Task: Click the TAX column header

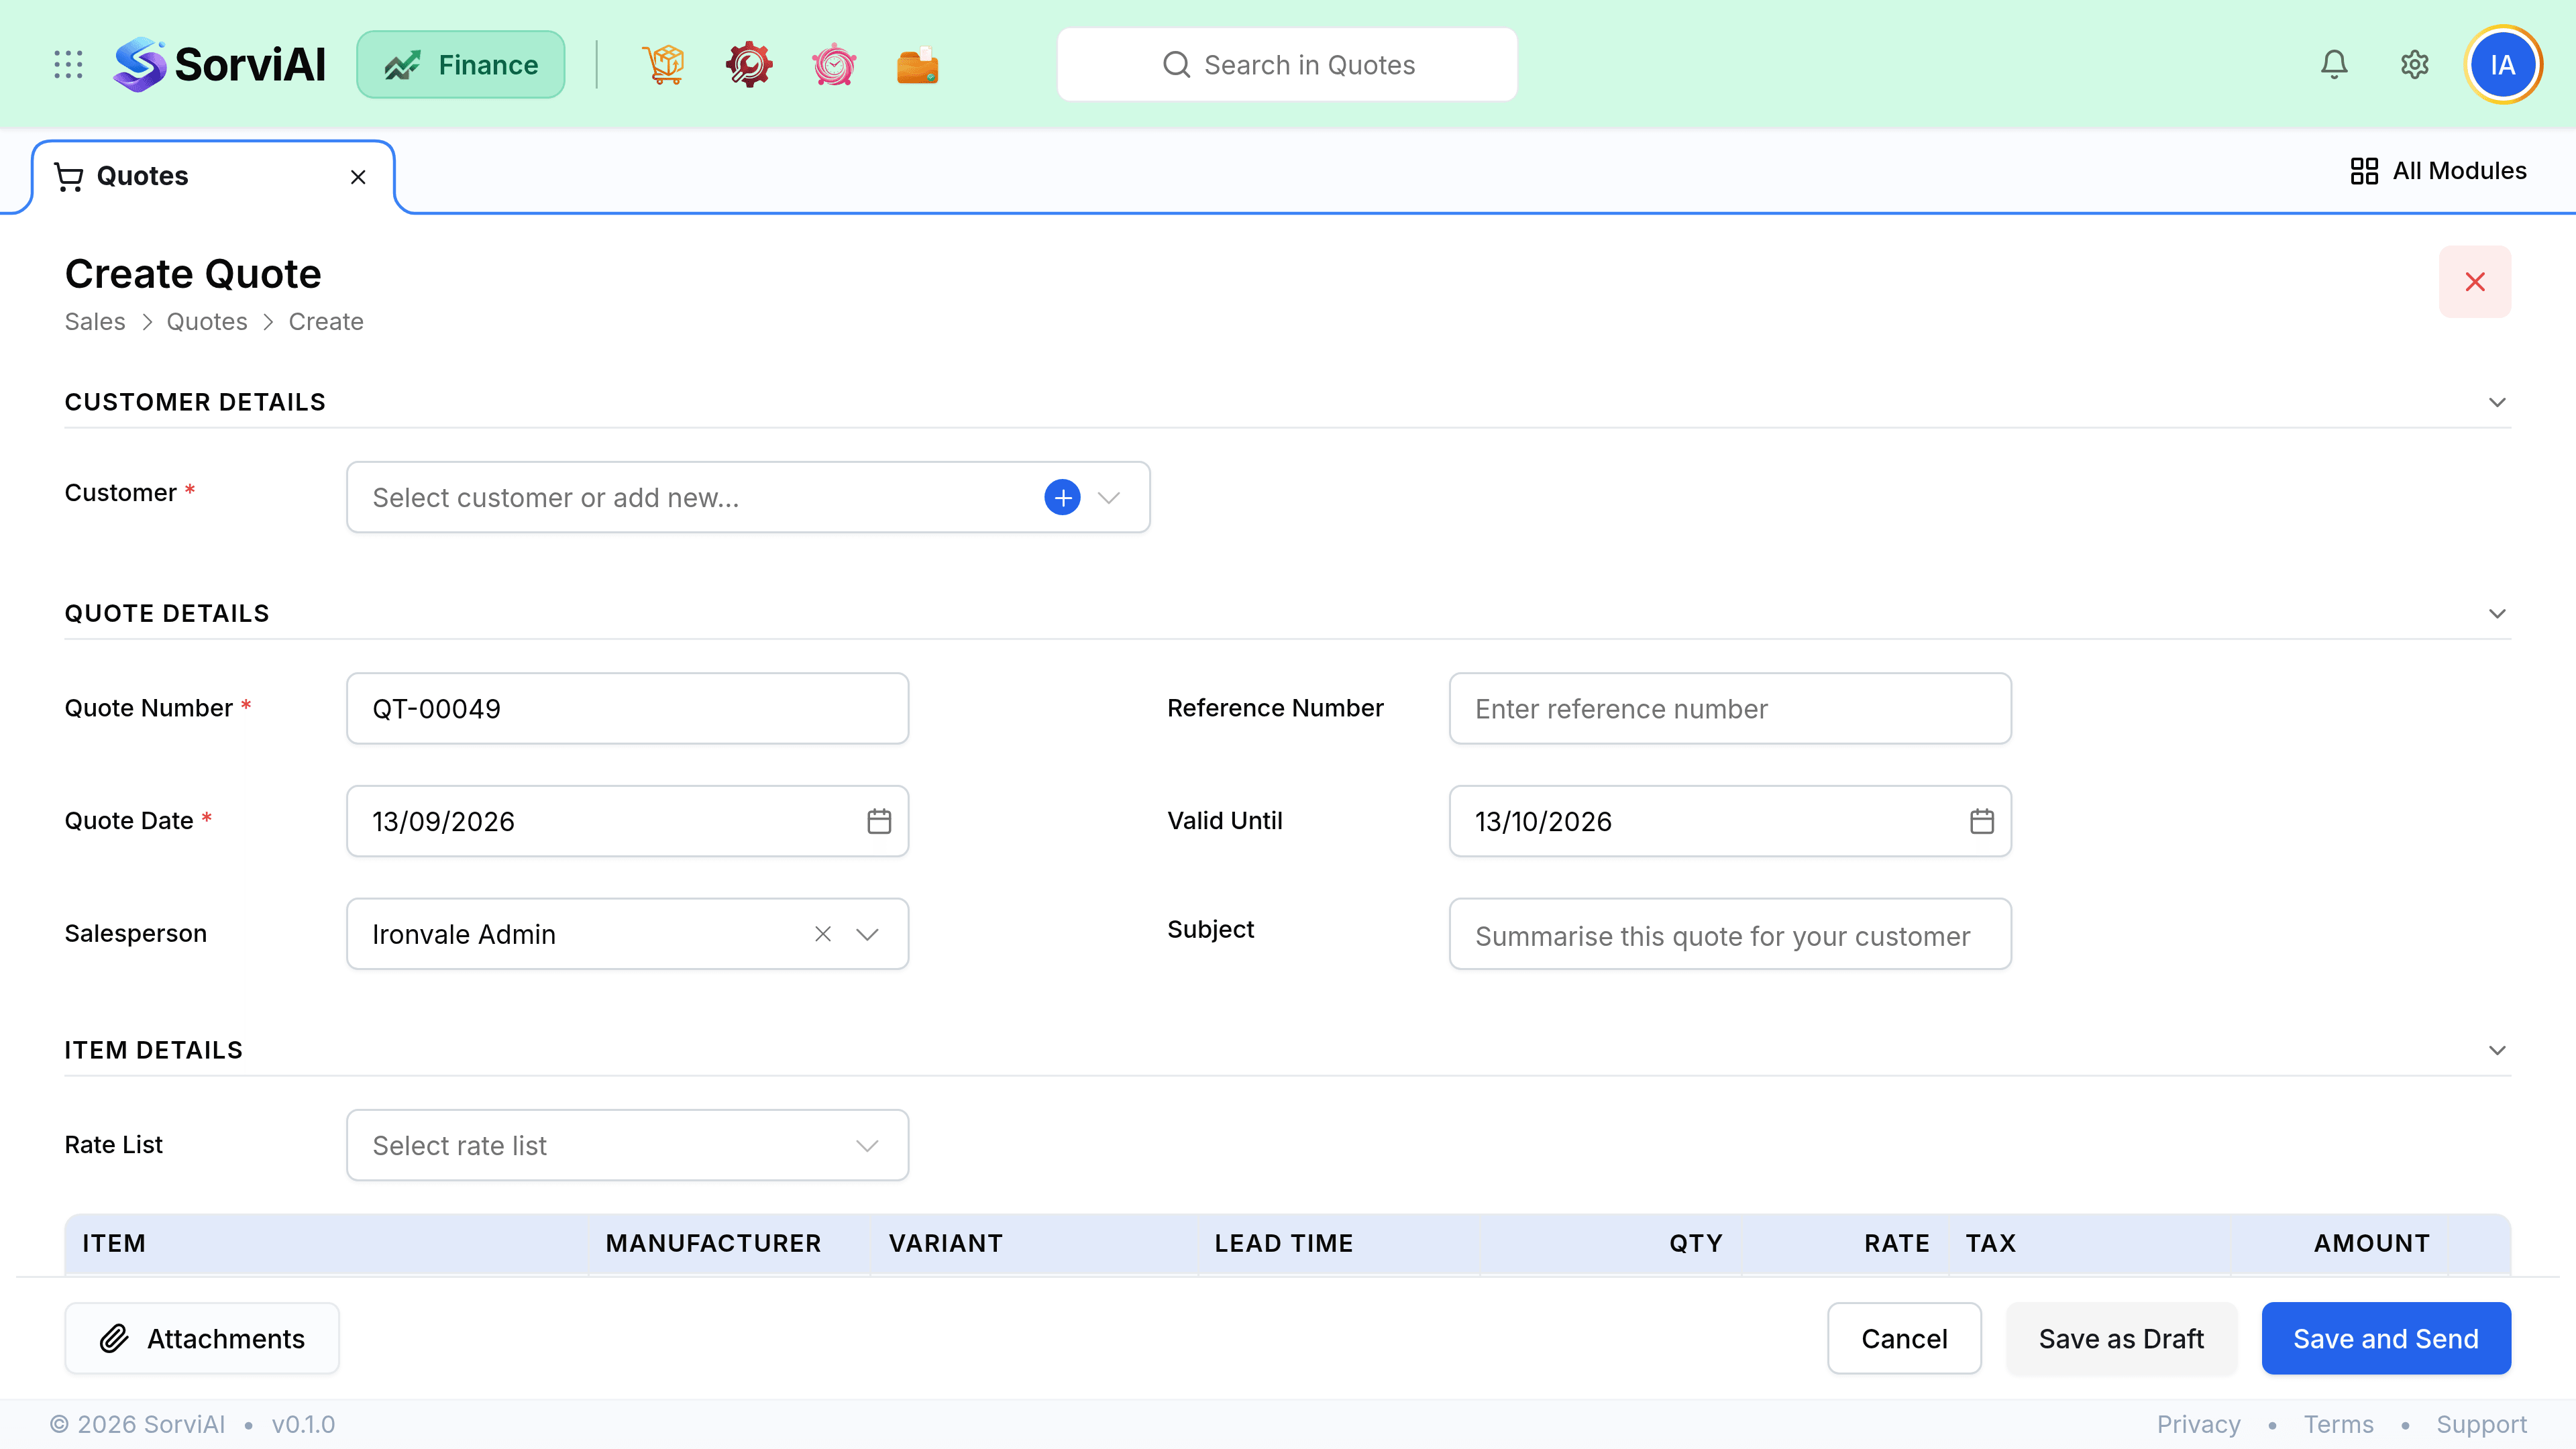Action: tap(1991, 1243)
